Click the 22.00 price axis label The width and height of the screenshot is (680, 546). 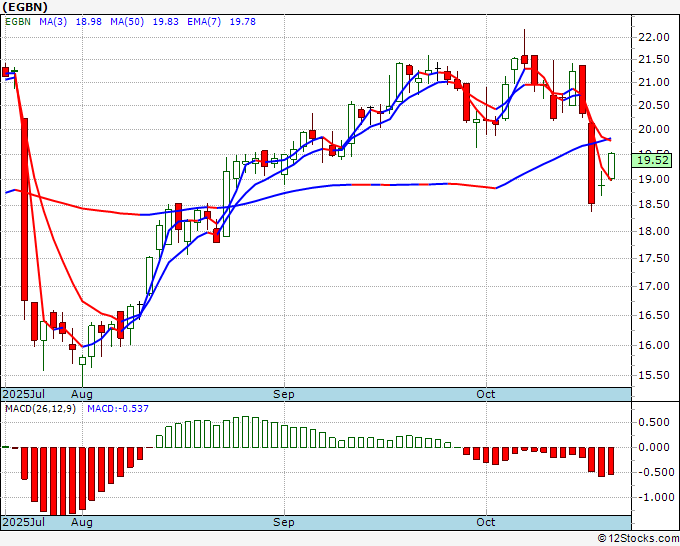click(654, 38)
